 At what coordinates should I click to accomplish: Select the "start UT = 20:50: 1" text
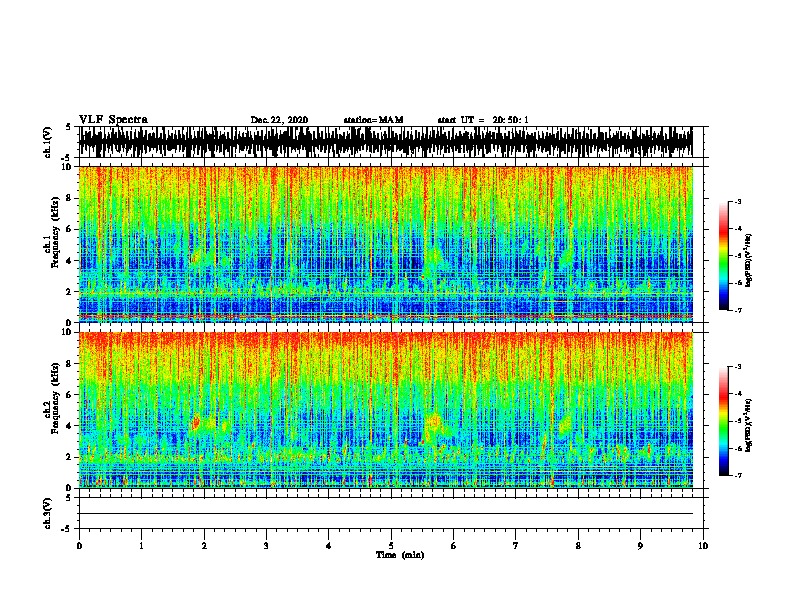(x=482, y=120)
